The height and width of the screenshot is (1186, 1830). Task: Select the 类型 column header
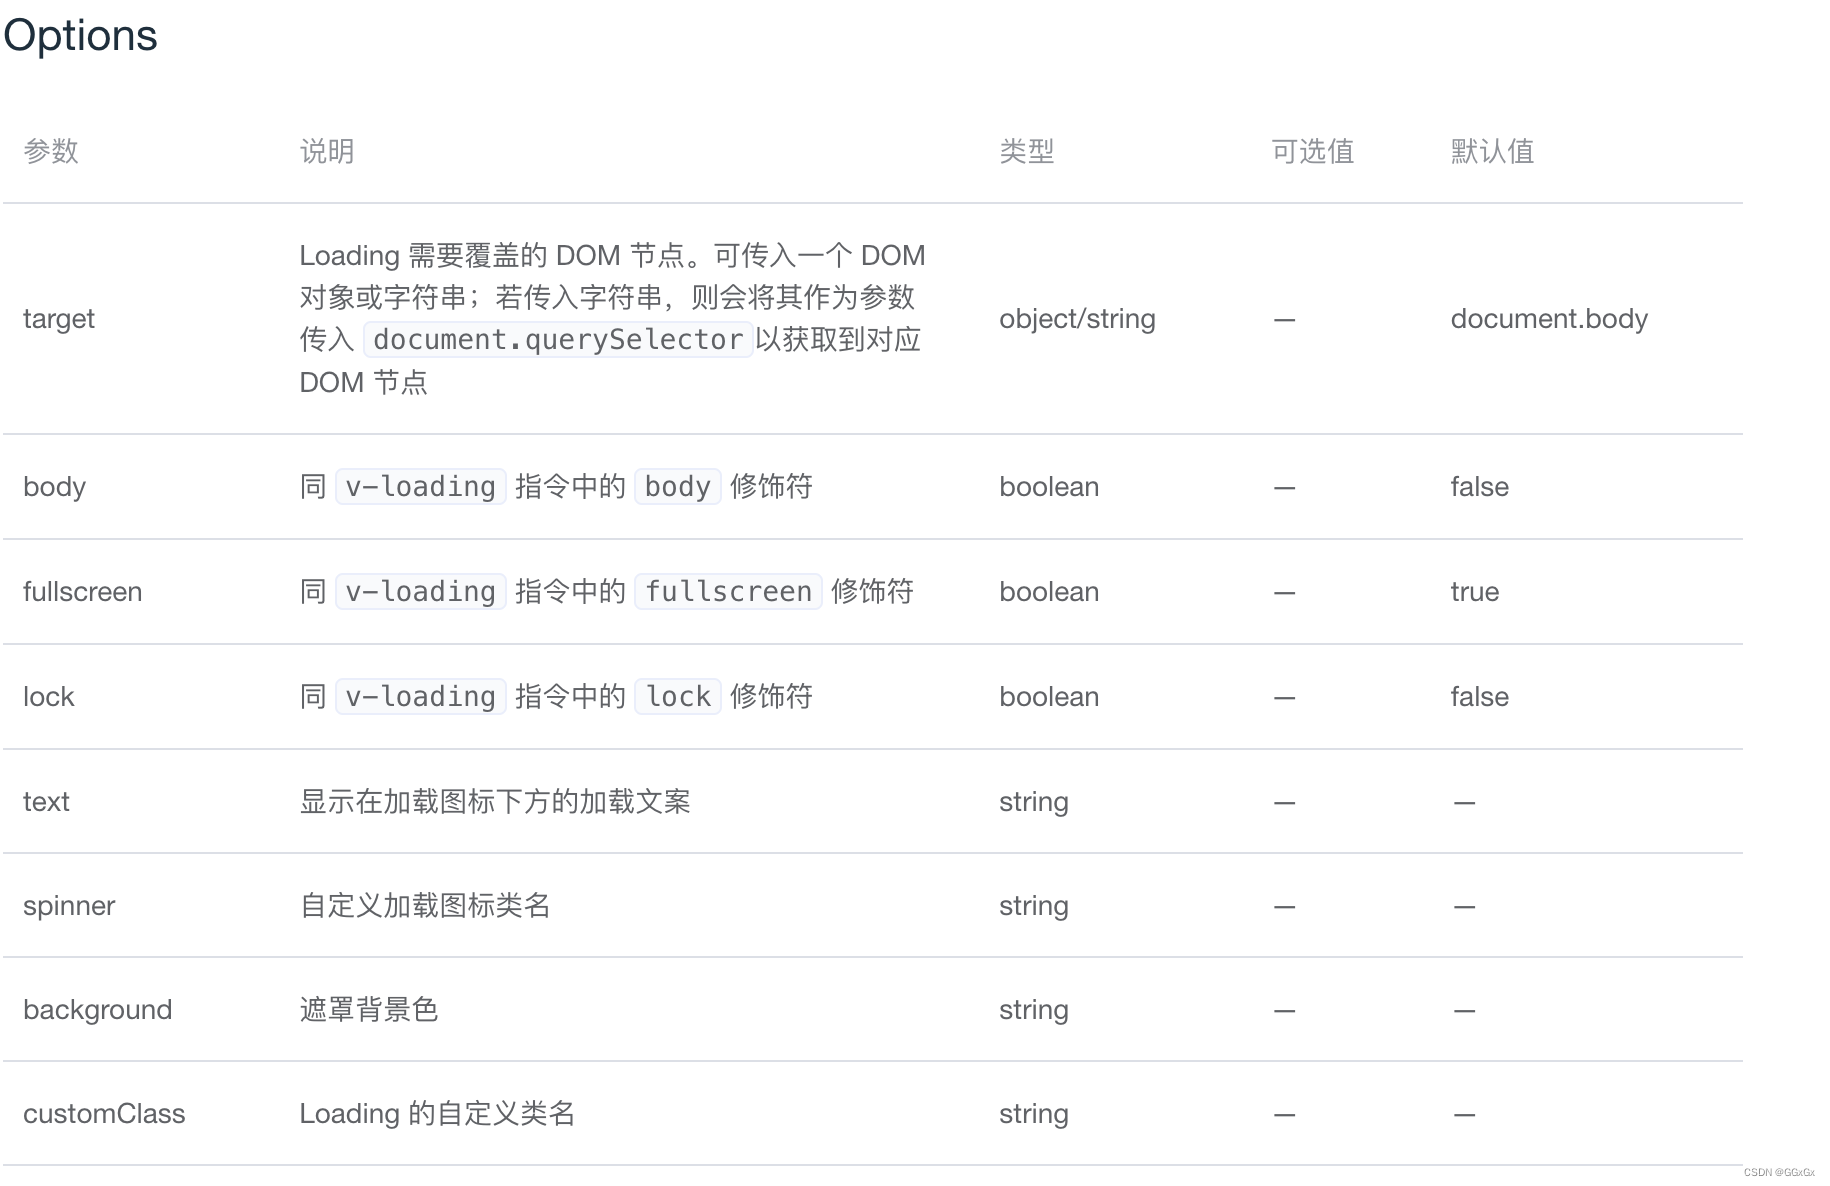point(1026,151)
